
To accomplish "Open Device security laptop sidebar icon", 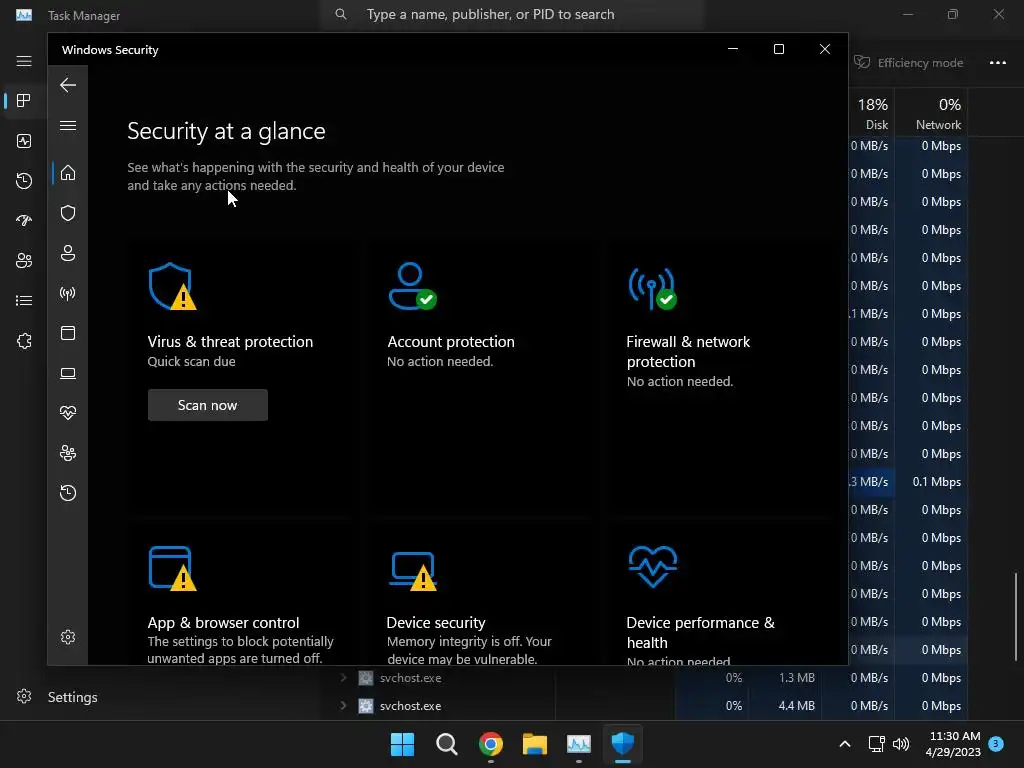I will pos(68,374).
